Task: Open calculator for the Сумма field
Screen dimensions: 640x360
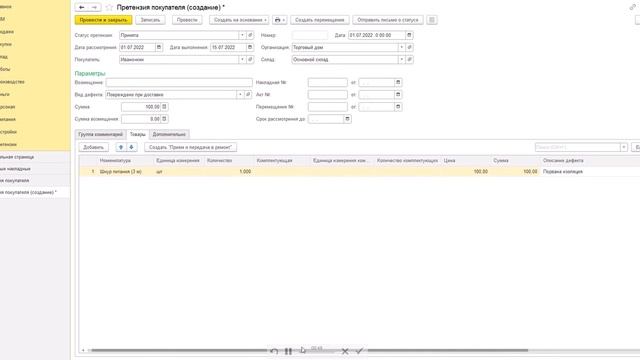Action: [164, 107]
